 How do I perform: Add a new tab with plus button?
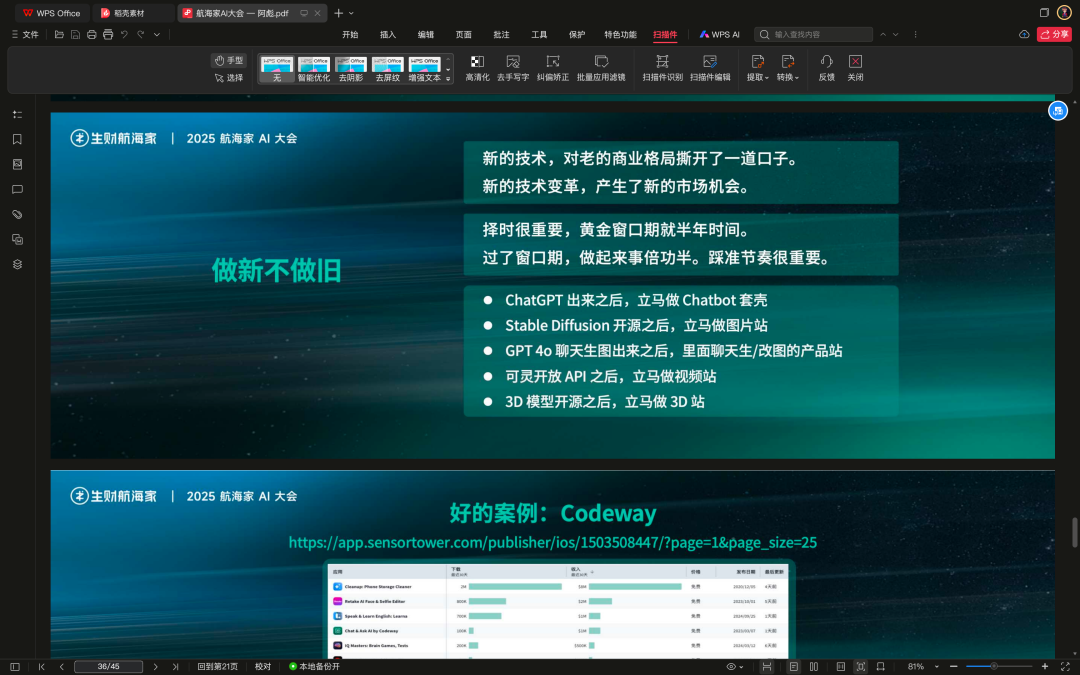coord(338,13)
